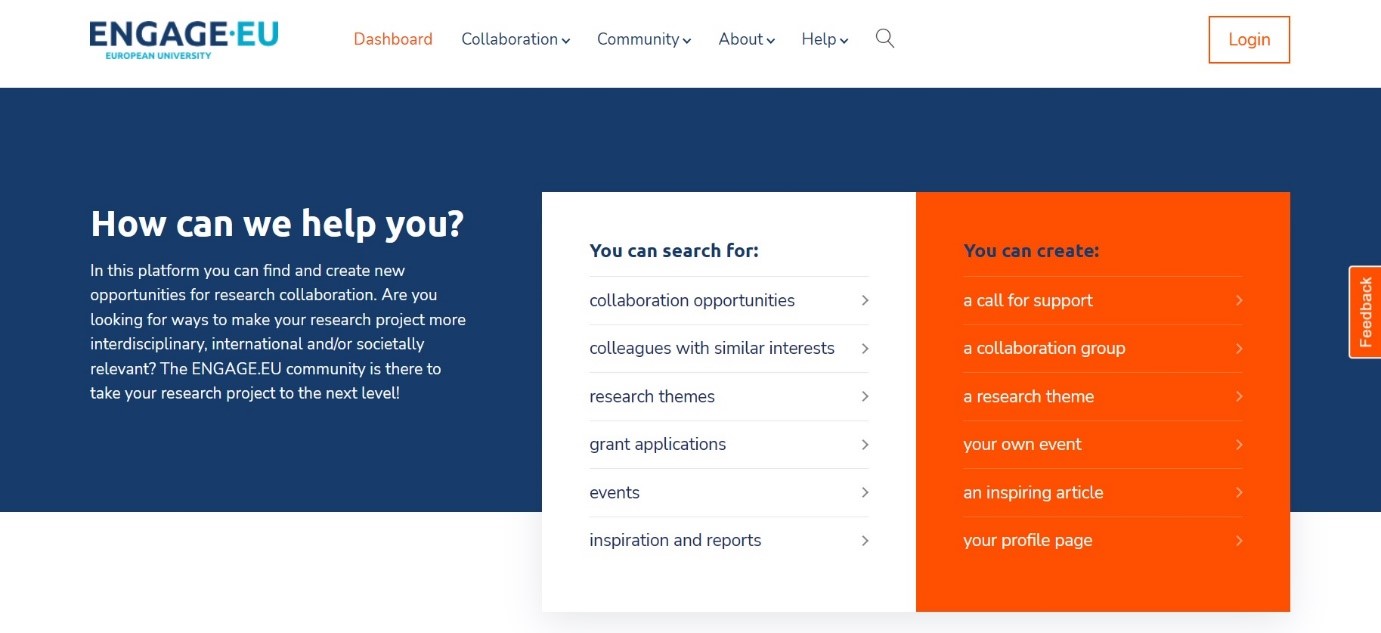This screenshot has height=633, width=1381.
Task: Open the events search link
Action: tap(614, 492)
